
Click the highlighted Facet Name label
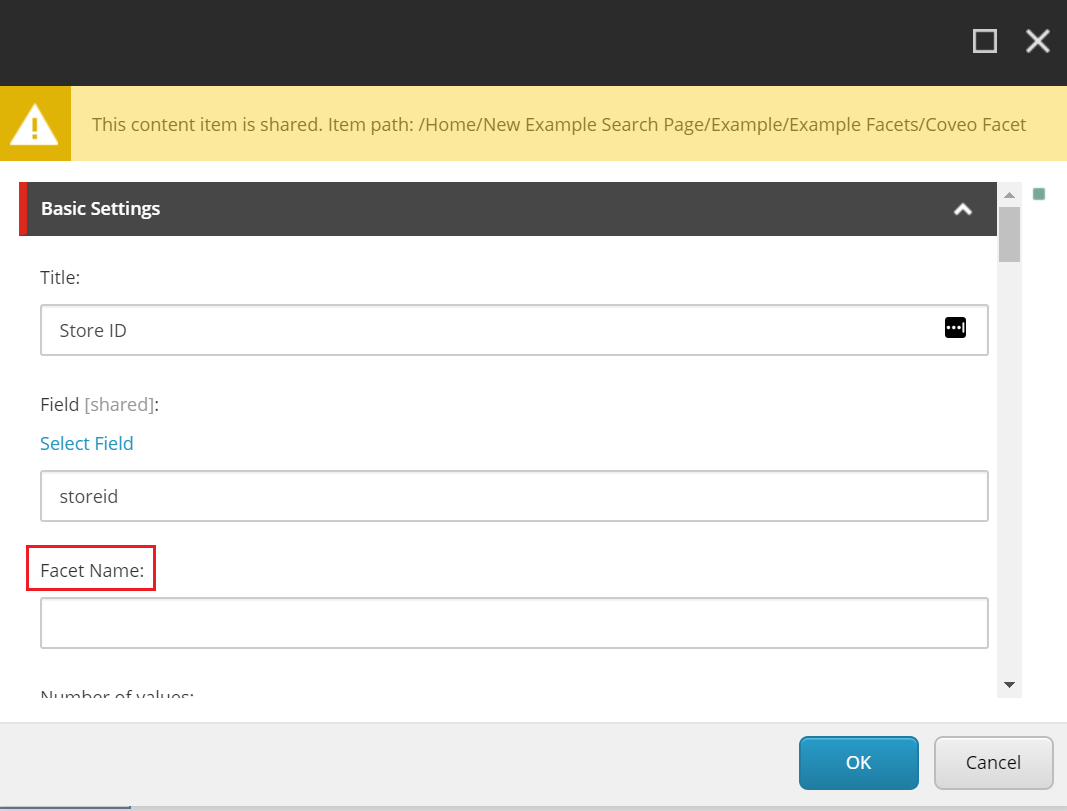coord(90,568)
